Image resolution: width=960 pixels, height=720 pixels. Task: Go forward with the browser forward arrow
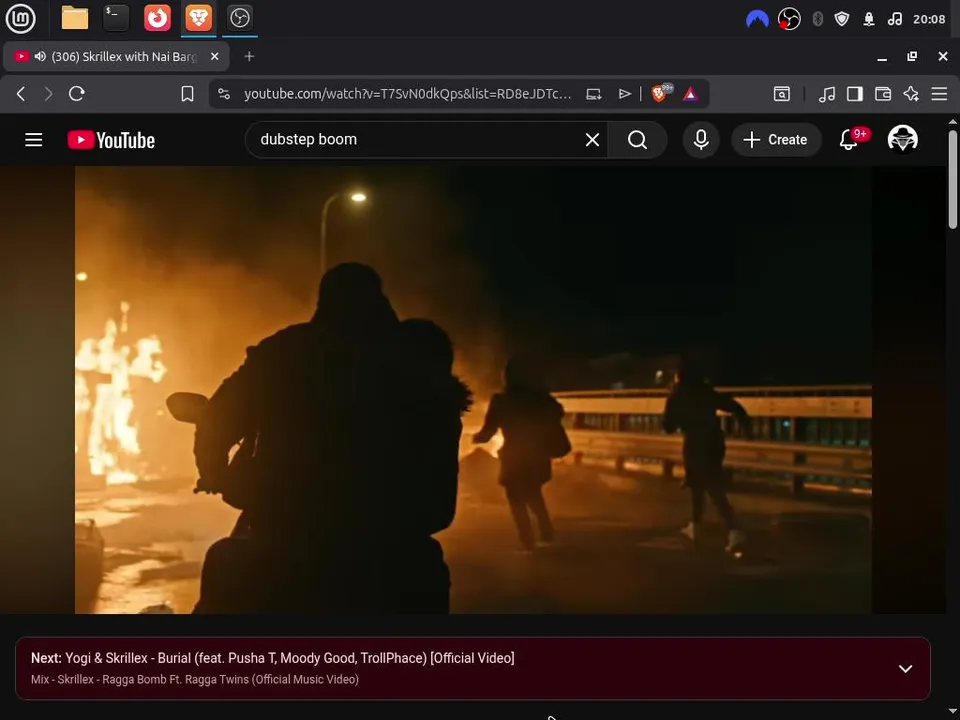[48, 94]
